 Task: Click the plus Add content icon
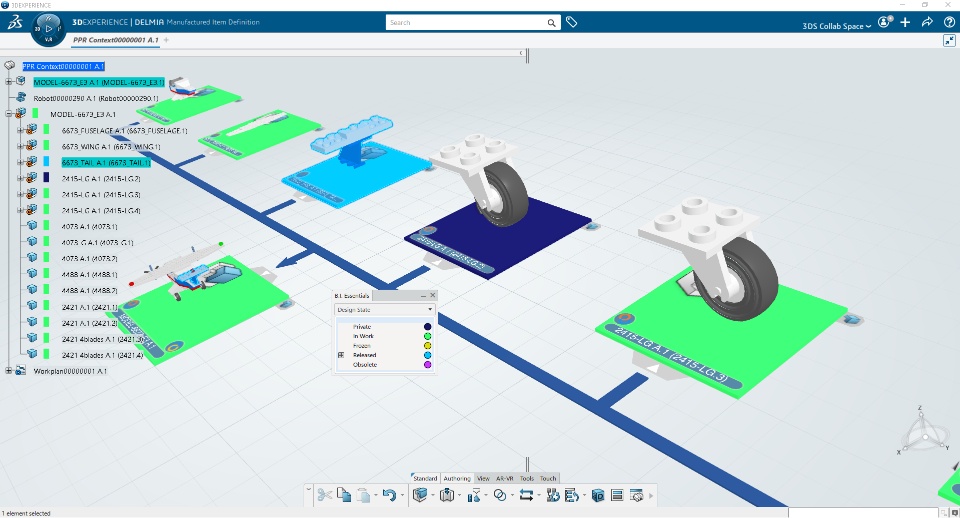tap(905, 22)
